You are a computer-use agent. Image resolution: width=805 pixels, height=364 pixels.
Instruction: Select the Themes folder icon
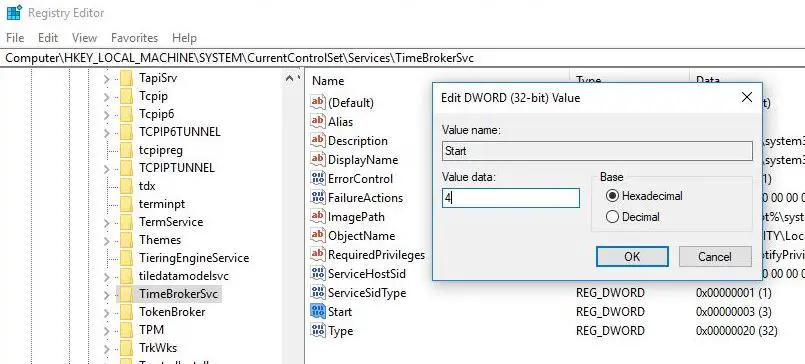coord(126,240)
